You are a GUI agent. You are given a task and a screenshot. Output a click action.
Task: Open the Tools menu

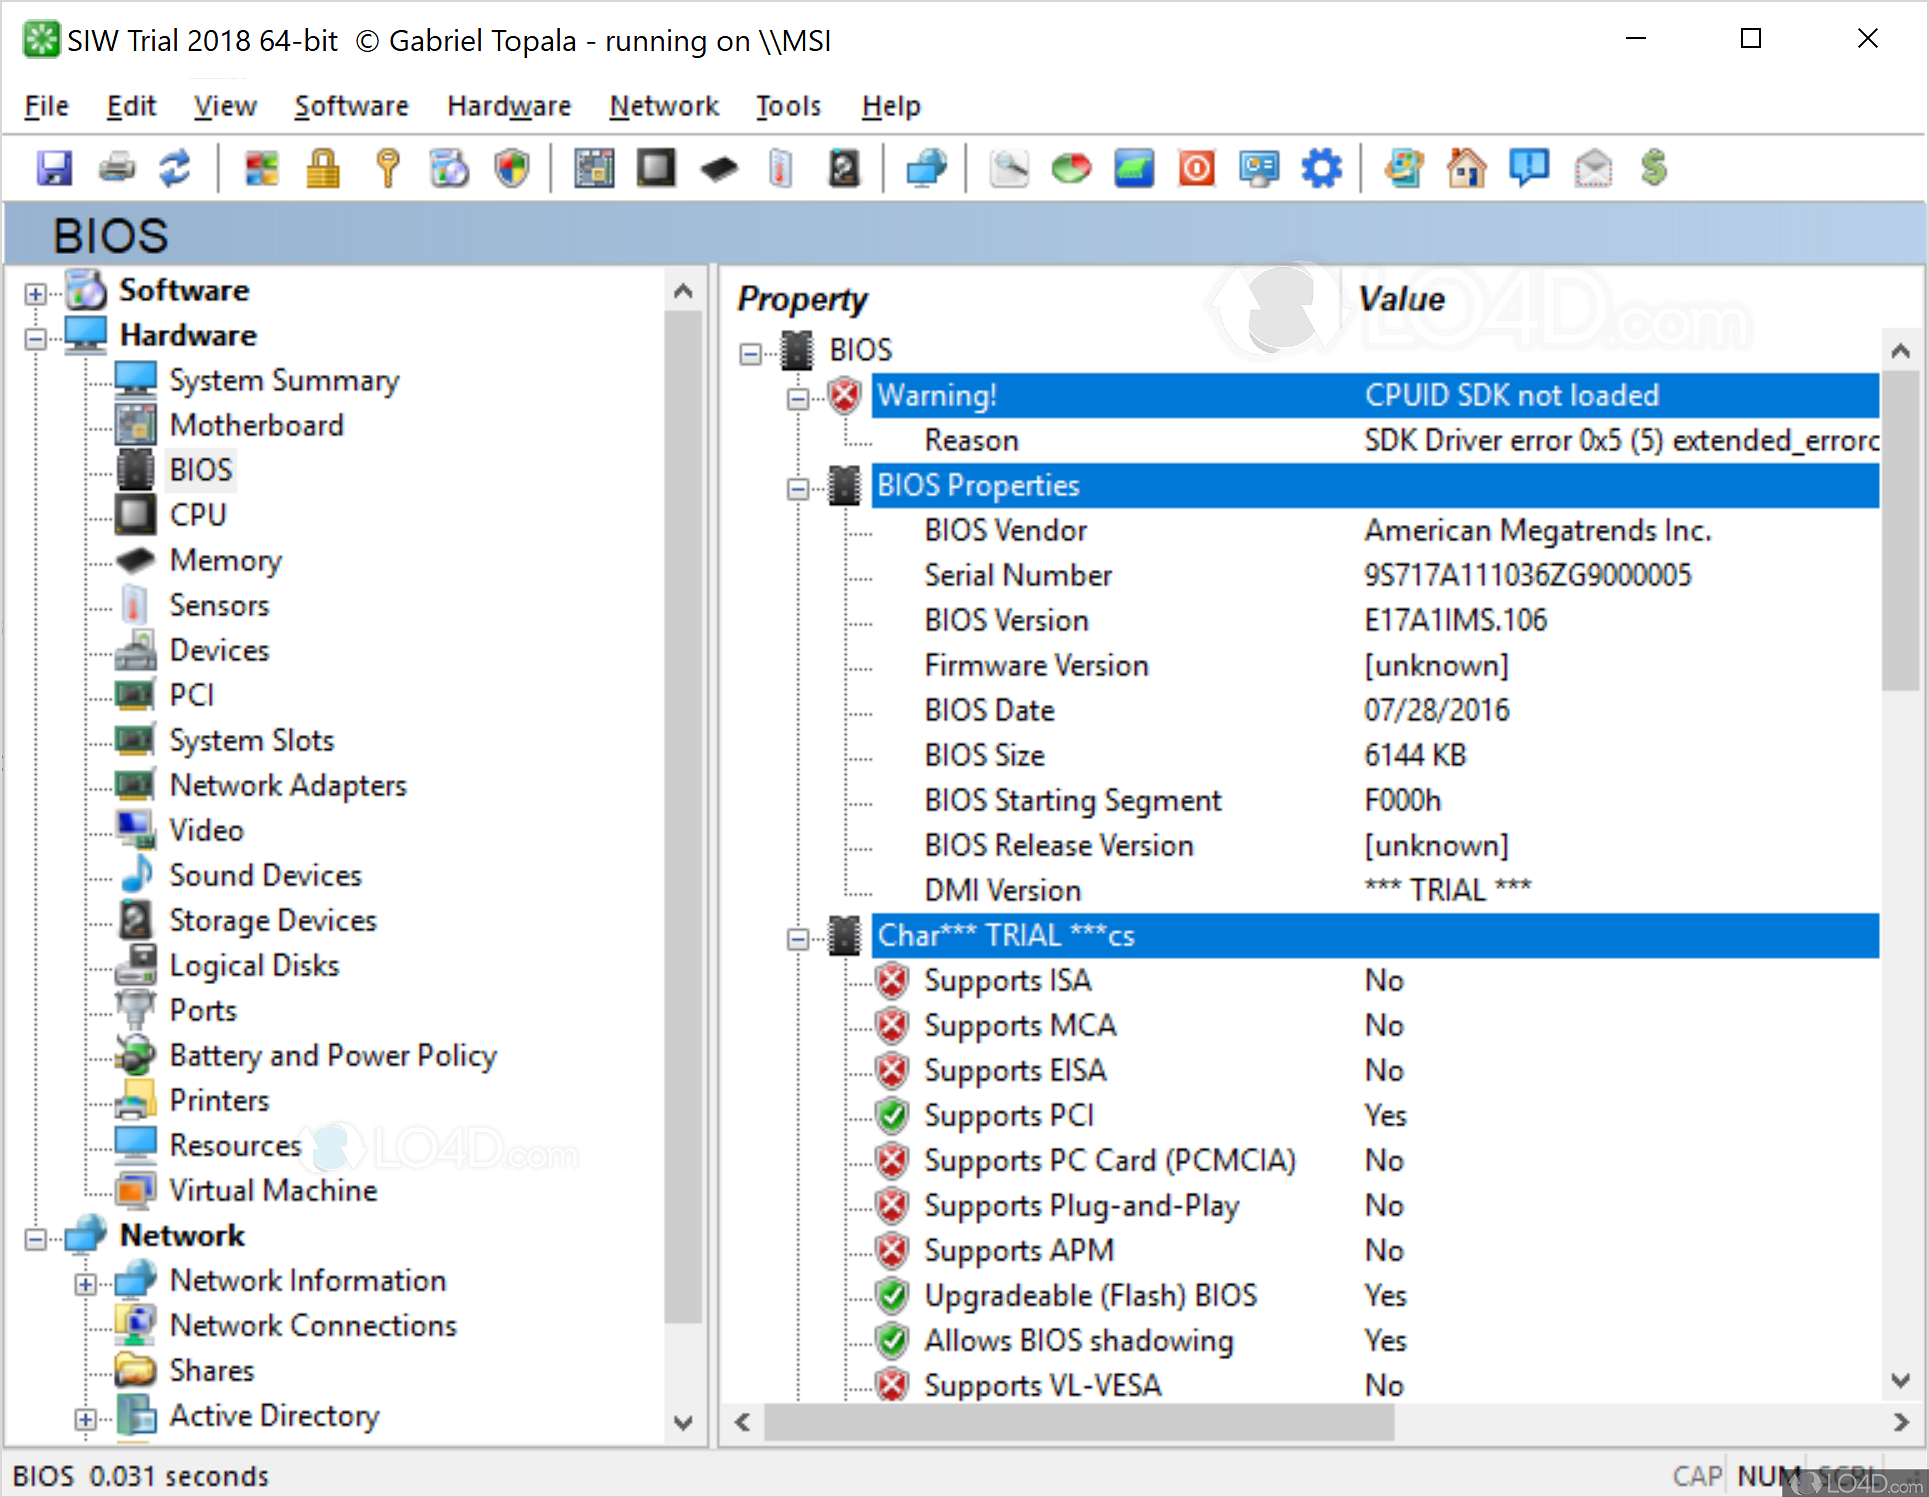[x=788, y=106]
